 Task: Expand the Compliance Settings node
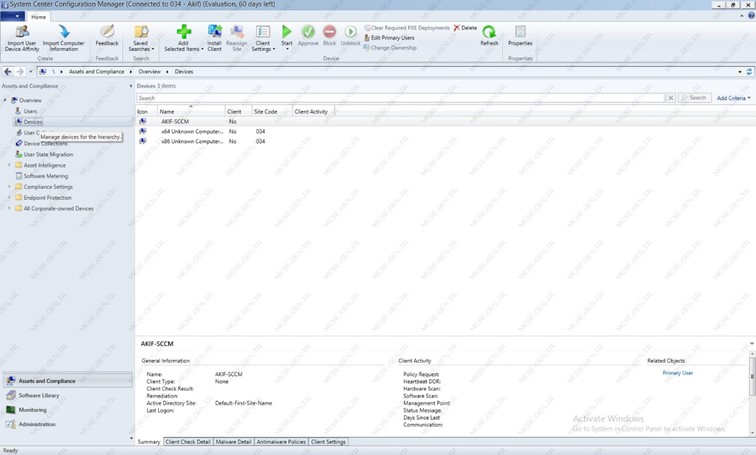click(x=9, y=187)
